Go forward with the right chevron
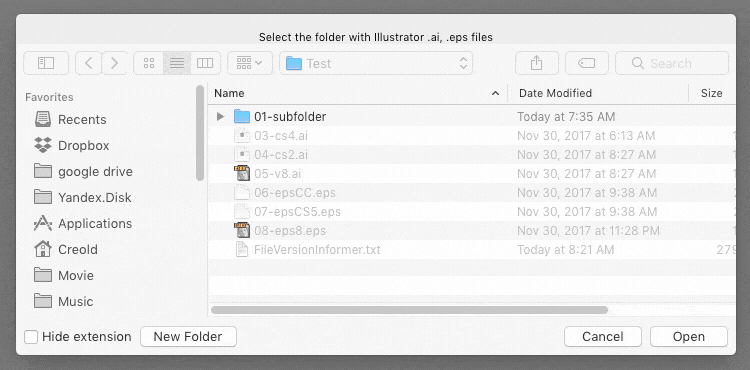Screen dimensions: 750x370 click(x=114, y=63)
